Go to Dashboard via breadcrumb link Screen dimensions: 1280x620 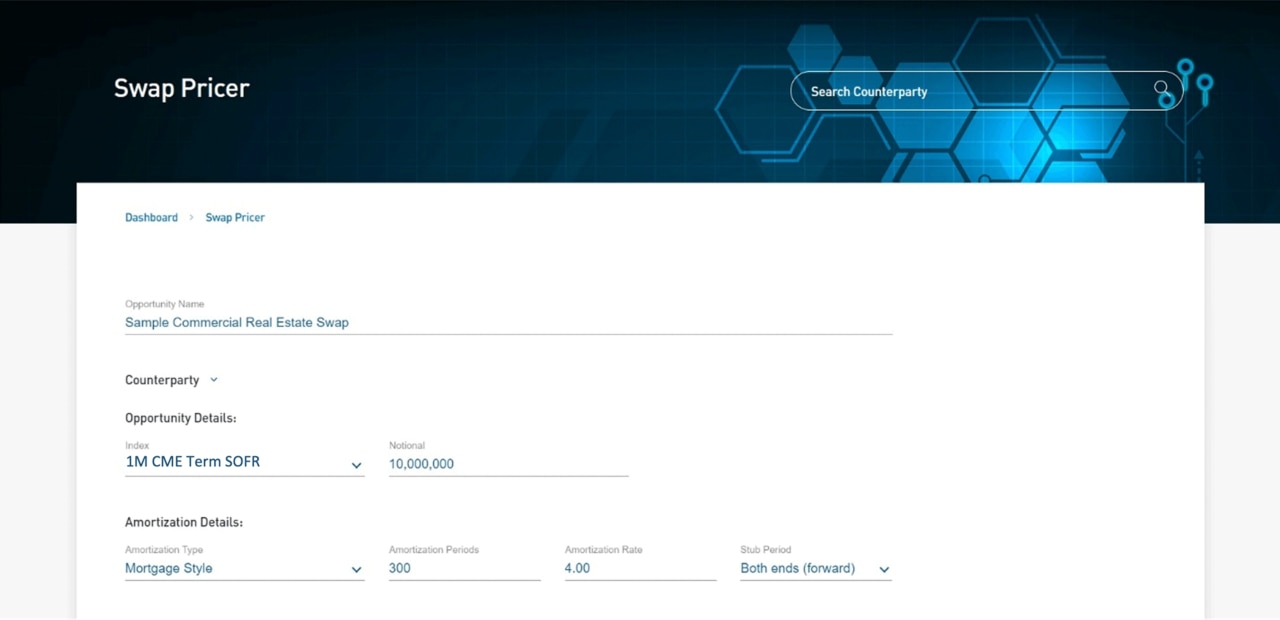pyautogui.click(x=151, y=217)
